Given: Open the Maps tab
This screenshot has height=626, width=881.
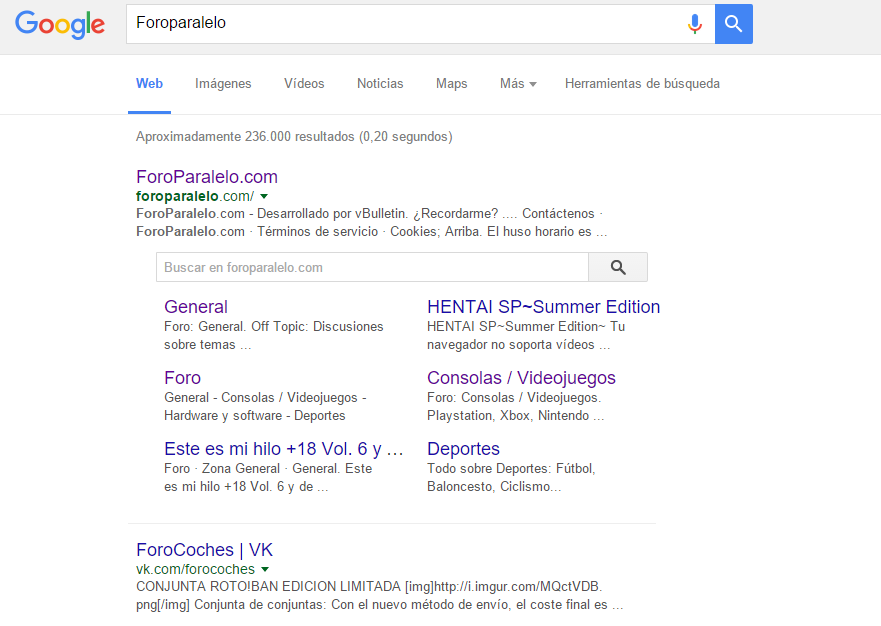Looking at the screenshot, I should (451, 84).
